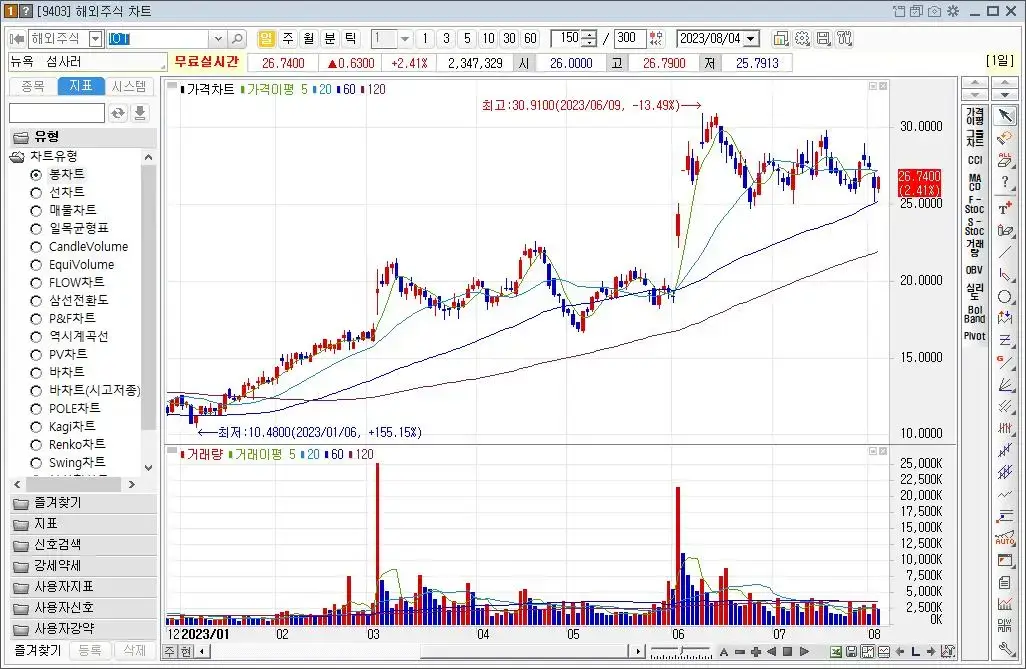This screenshot has width=1026, height=669.
Task: Select the fan lines drawing tool
Action: click(x=1005, y=384)
